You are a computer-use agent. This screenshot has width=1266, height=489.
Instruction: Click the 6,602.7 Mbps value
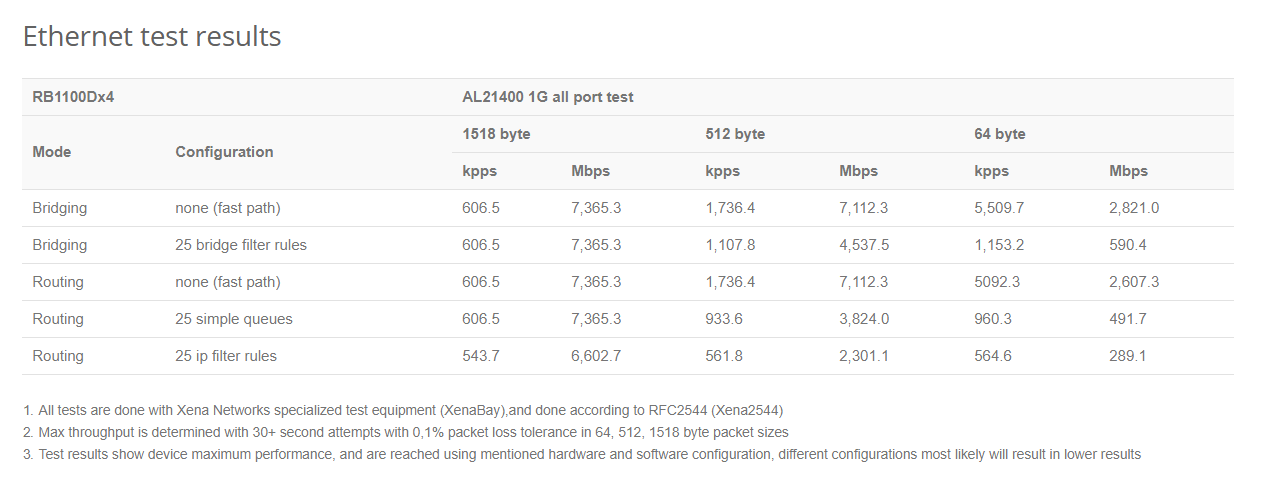pos(596,356)
